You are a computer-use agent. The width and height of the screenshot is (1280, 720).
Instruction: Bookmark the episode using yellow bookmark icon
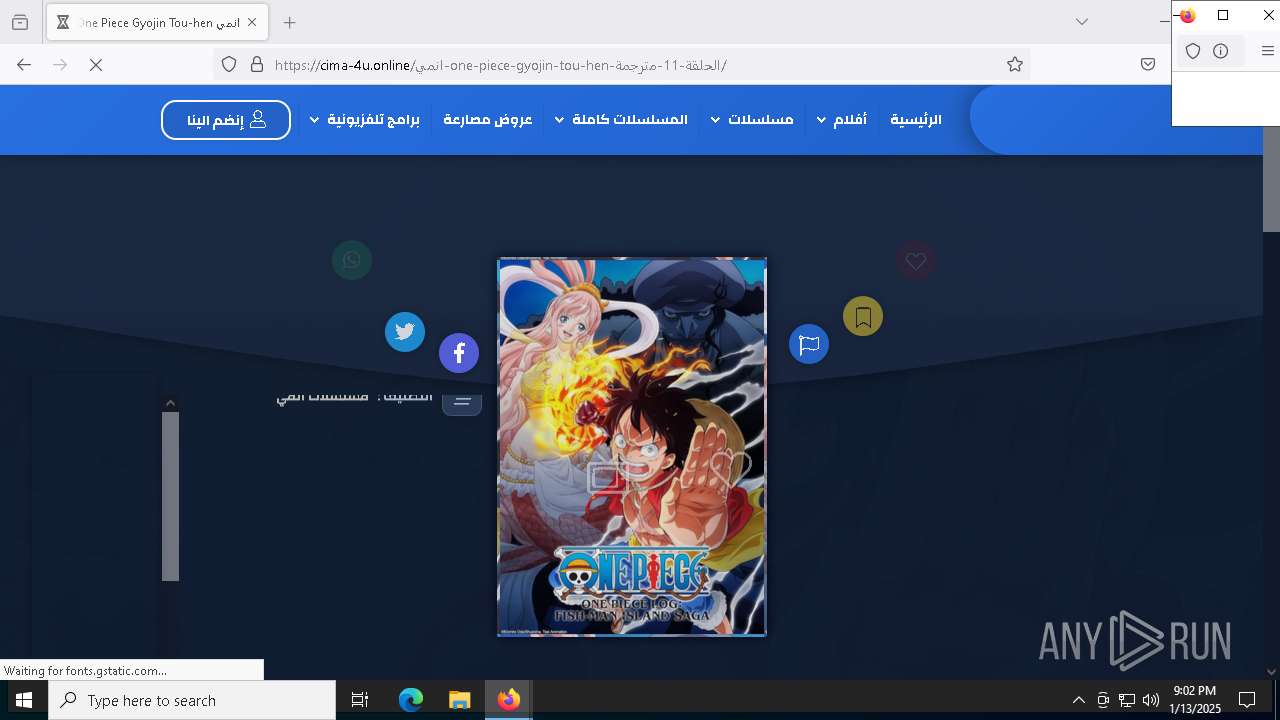click(863, 317)
